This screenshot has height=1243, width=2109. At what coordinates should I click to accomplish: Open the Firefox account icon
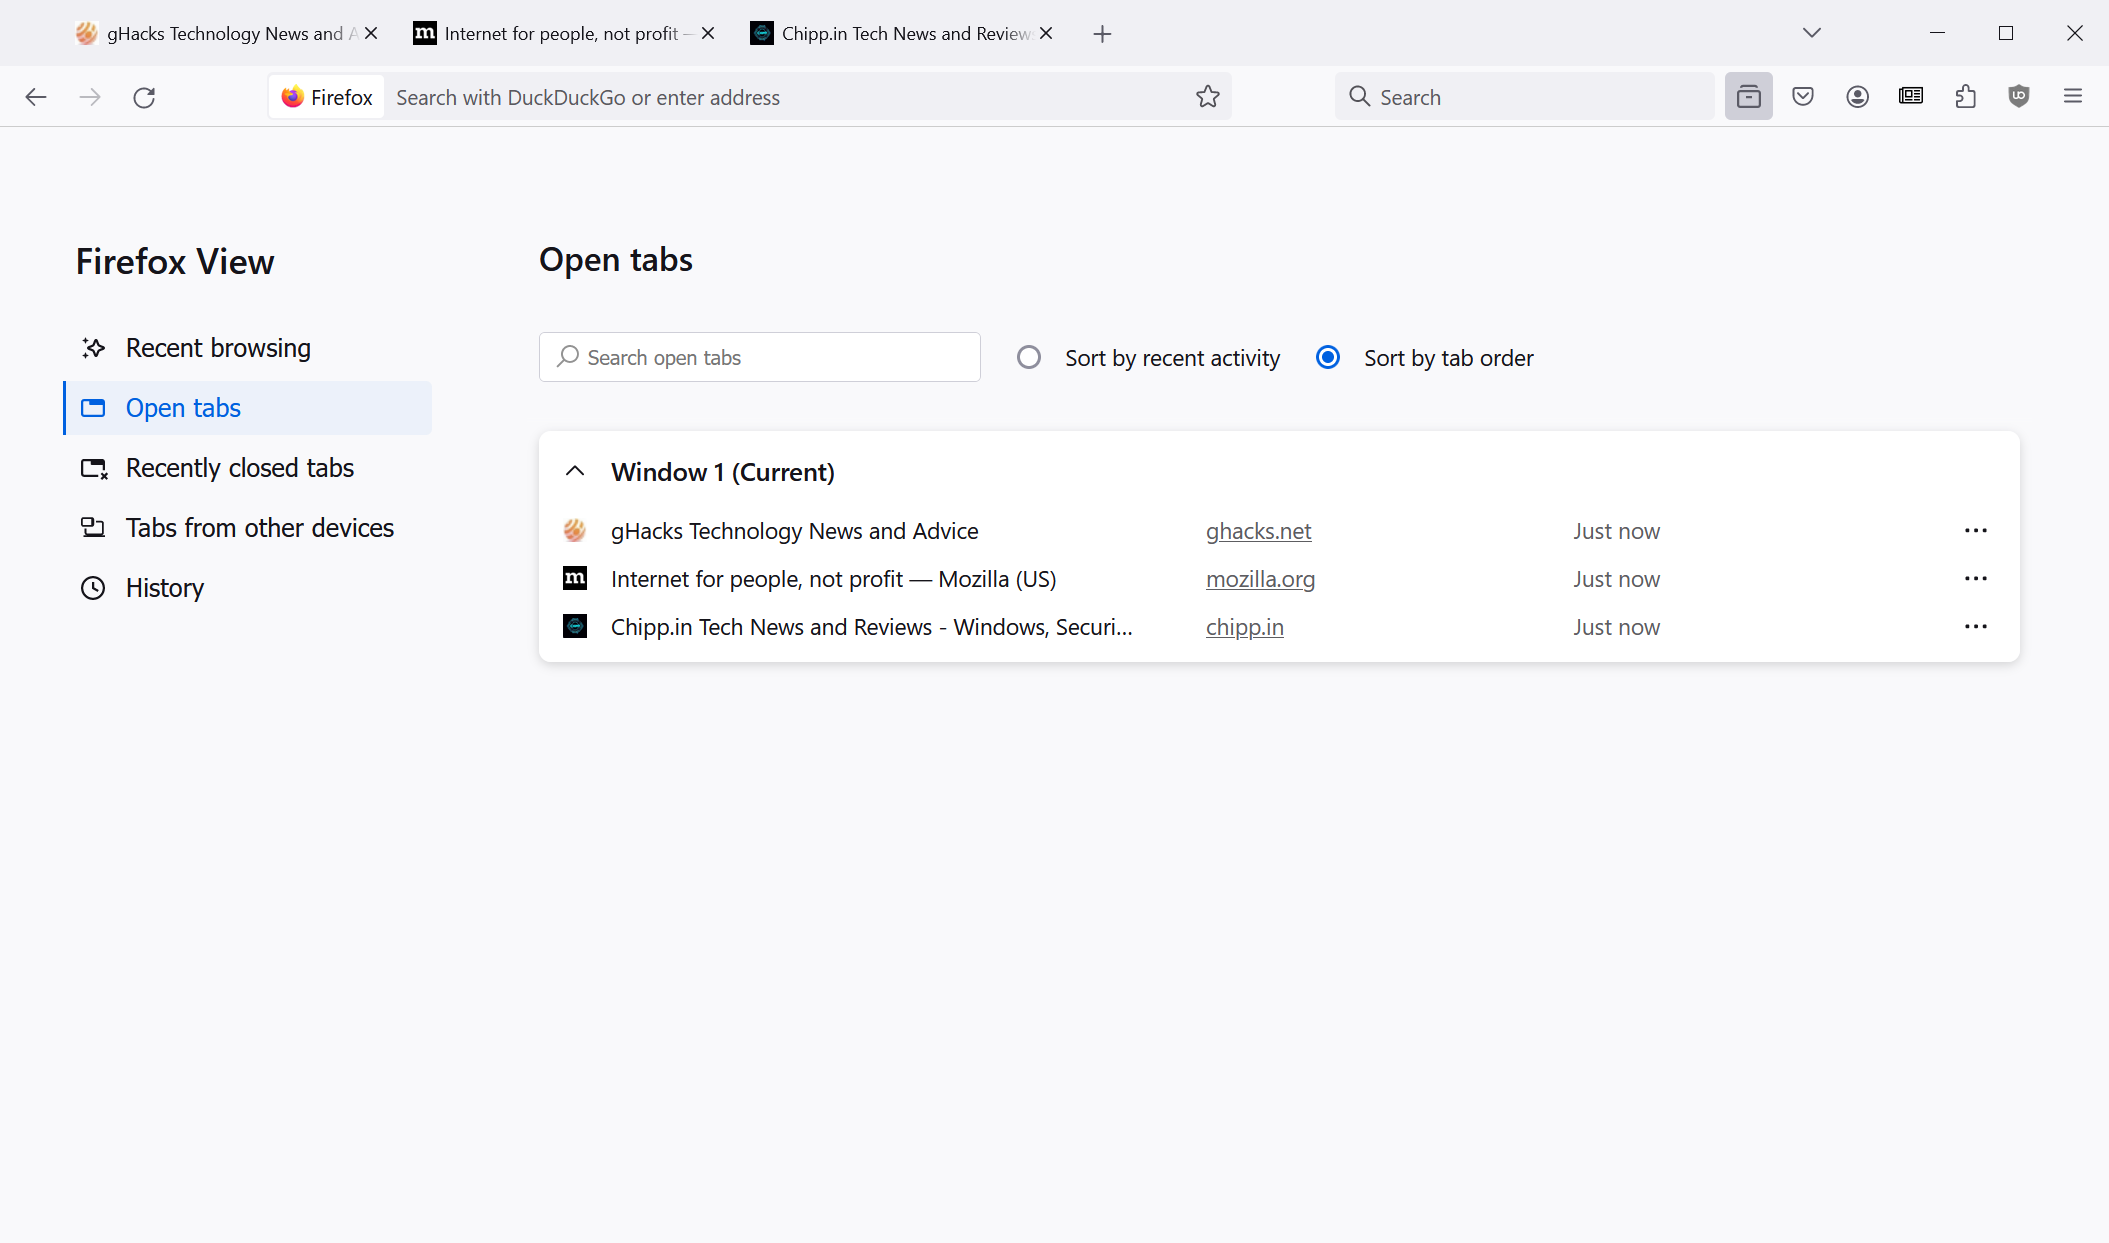[x=1857, y=97]
